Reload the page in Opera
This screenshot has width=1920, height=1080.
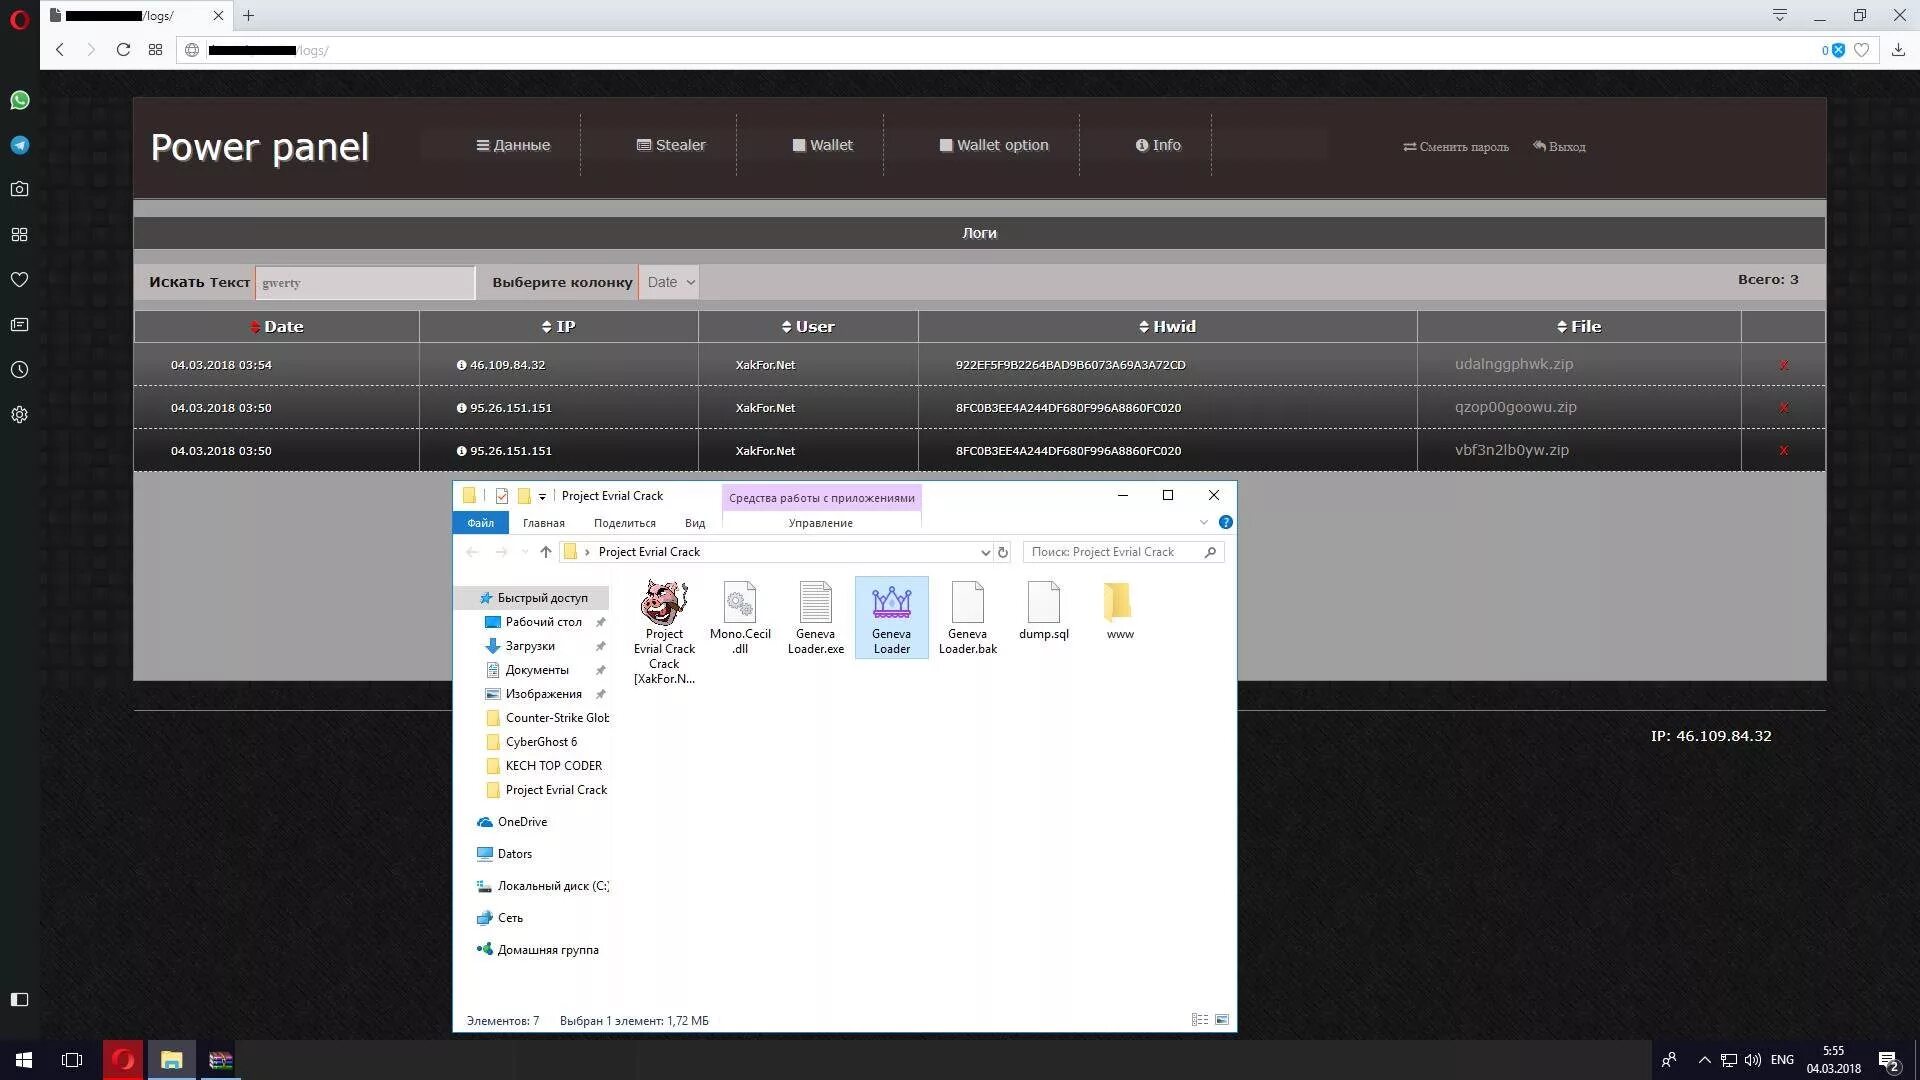click(123, 50)
